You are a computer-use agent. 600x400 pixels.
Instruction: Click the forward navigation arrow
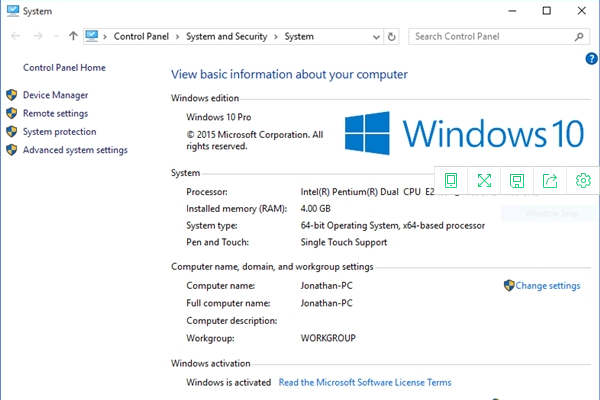[x=38, y=36]
